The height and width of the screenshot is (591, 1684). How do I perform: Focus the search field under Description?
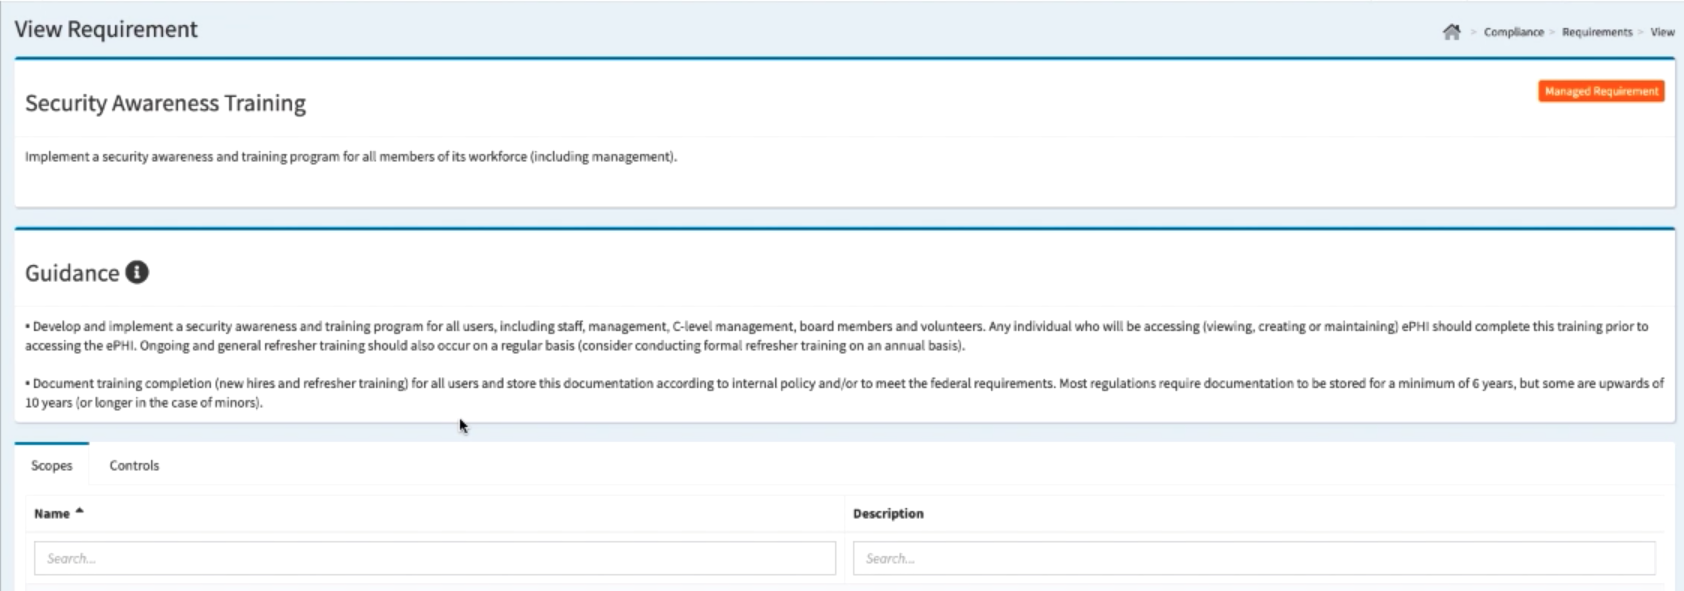click(x=1253, y=558)
